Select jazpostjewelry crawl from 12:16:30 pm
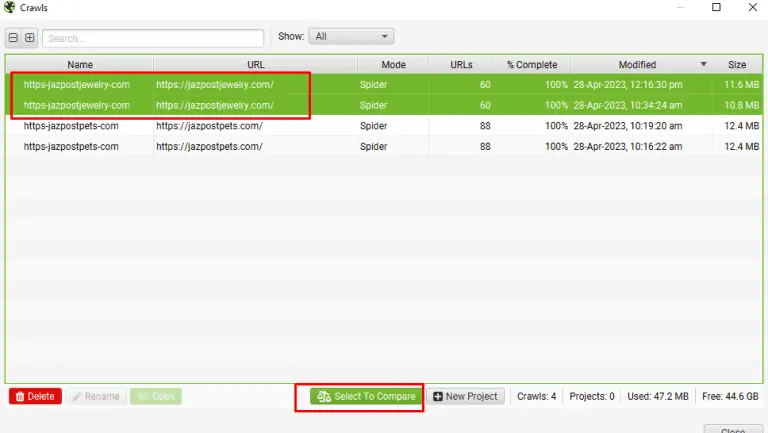Viewport: 768px width, 433px height. tap(384, 84)
